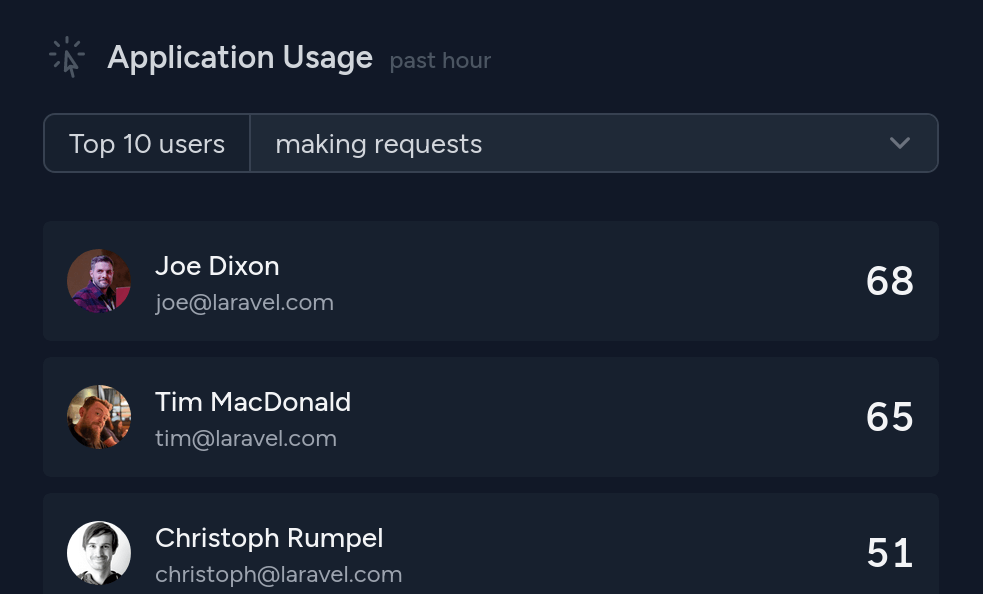Click the joe@laravel.com email address
The width and height of the screenshot is (983, 594).
click(x=244, y=302)
